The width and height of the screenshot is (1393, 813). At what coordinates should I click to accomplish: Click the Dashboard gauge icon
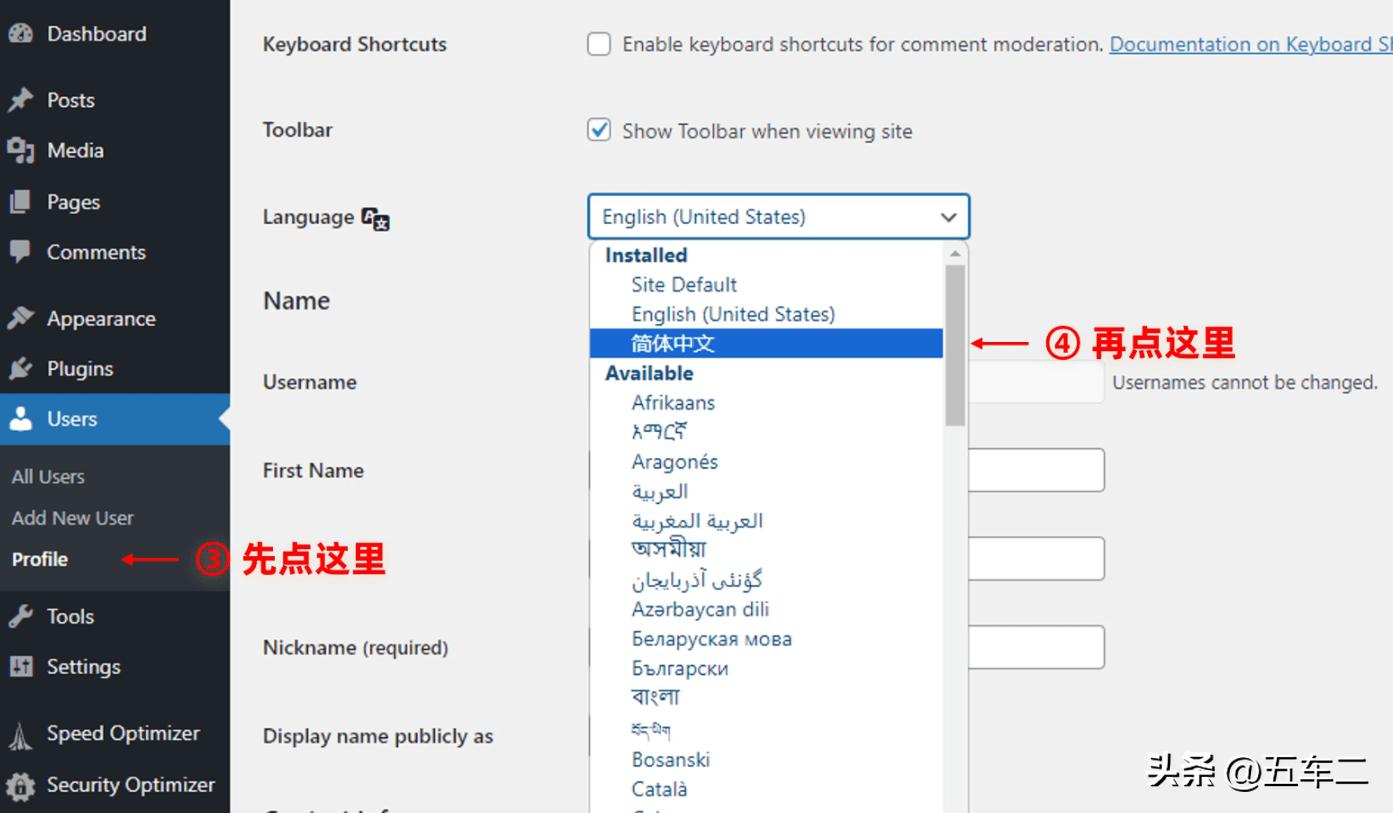pos(20,33)
